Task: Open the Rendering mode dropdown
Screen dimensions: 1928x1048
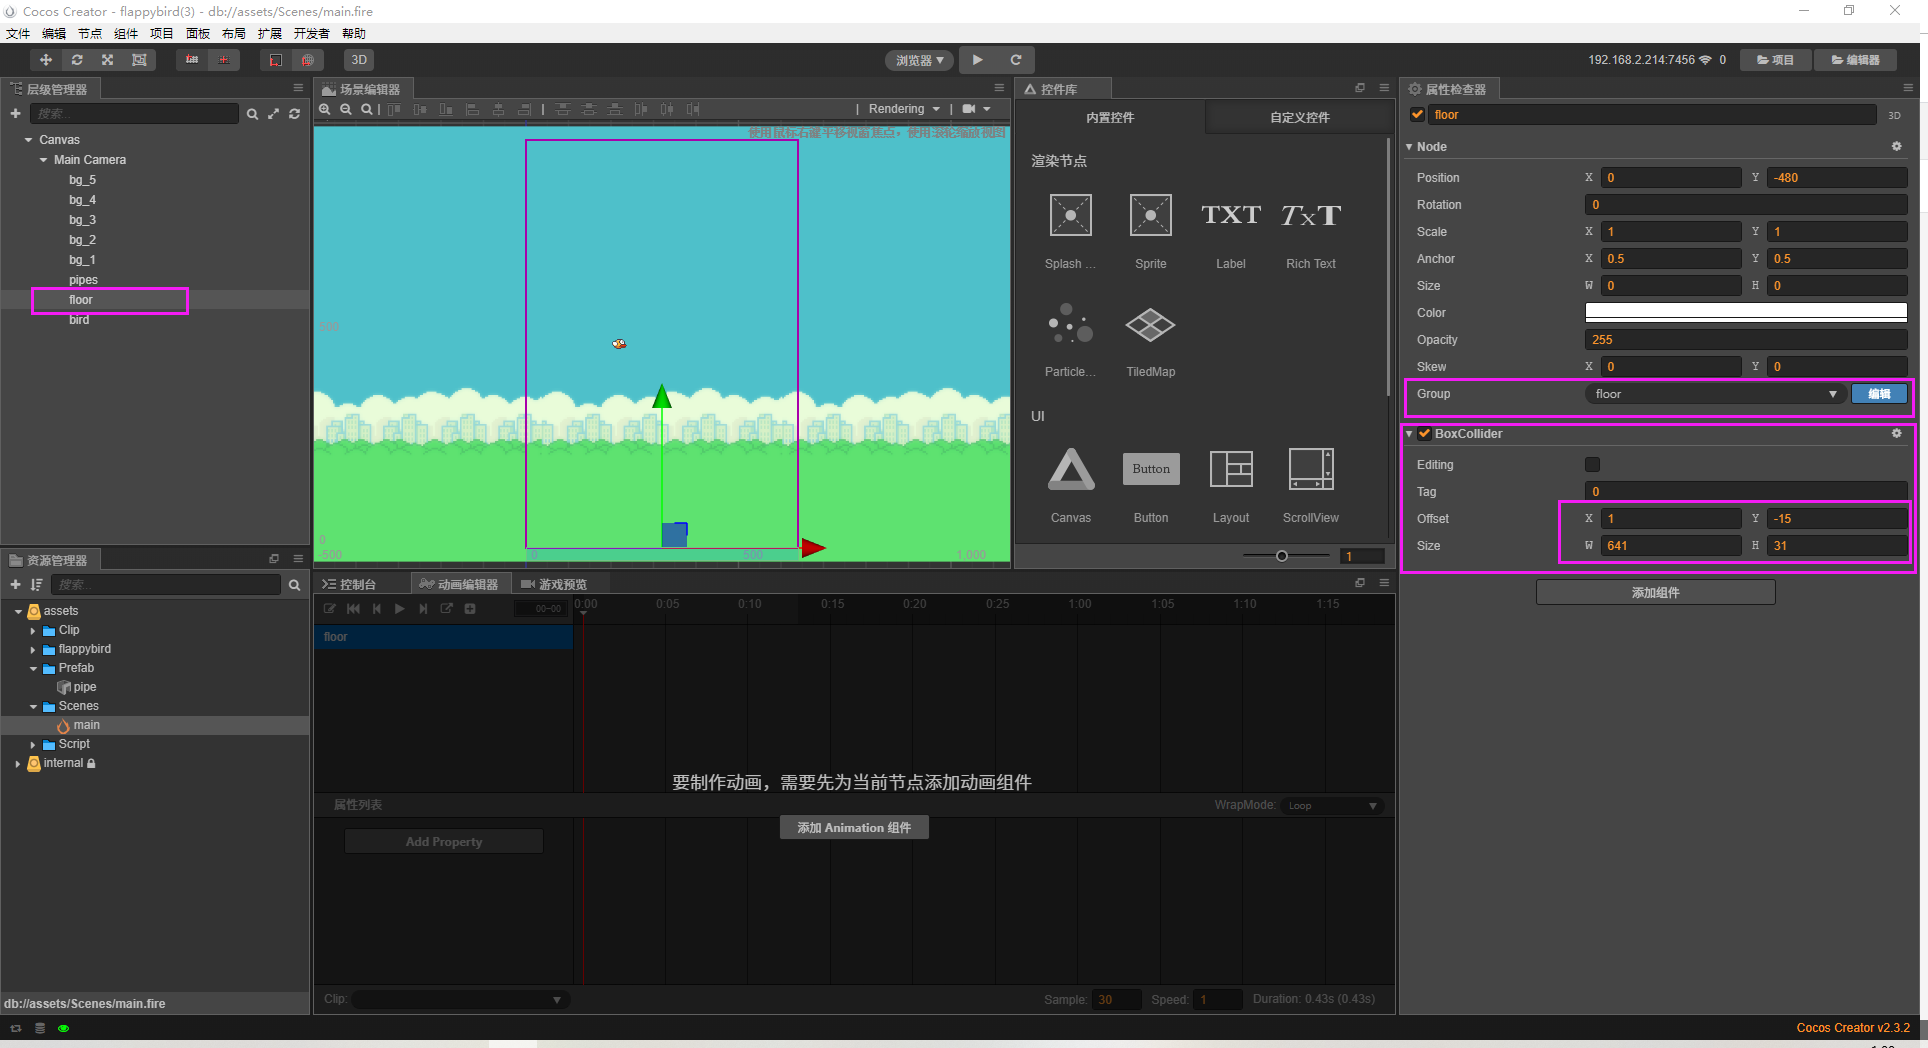Action: (x=904, y=109)
